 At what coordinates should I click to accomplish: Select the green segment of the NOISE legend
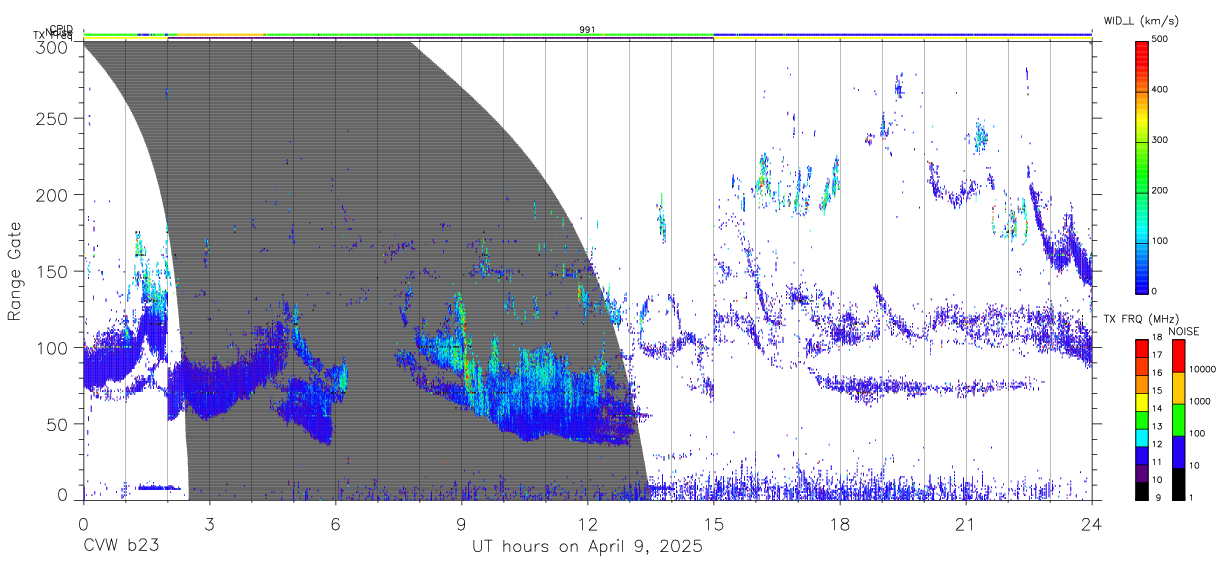pos(1178,419)
